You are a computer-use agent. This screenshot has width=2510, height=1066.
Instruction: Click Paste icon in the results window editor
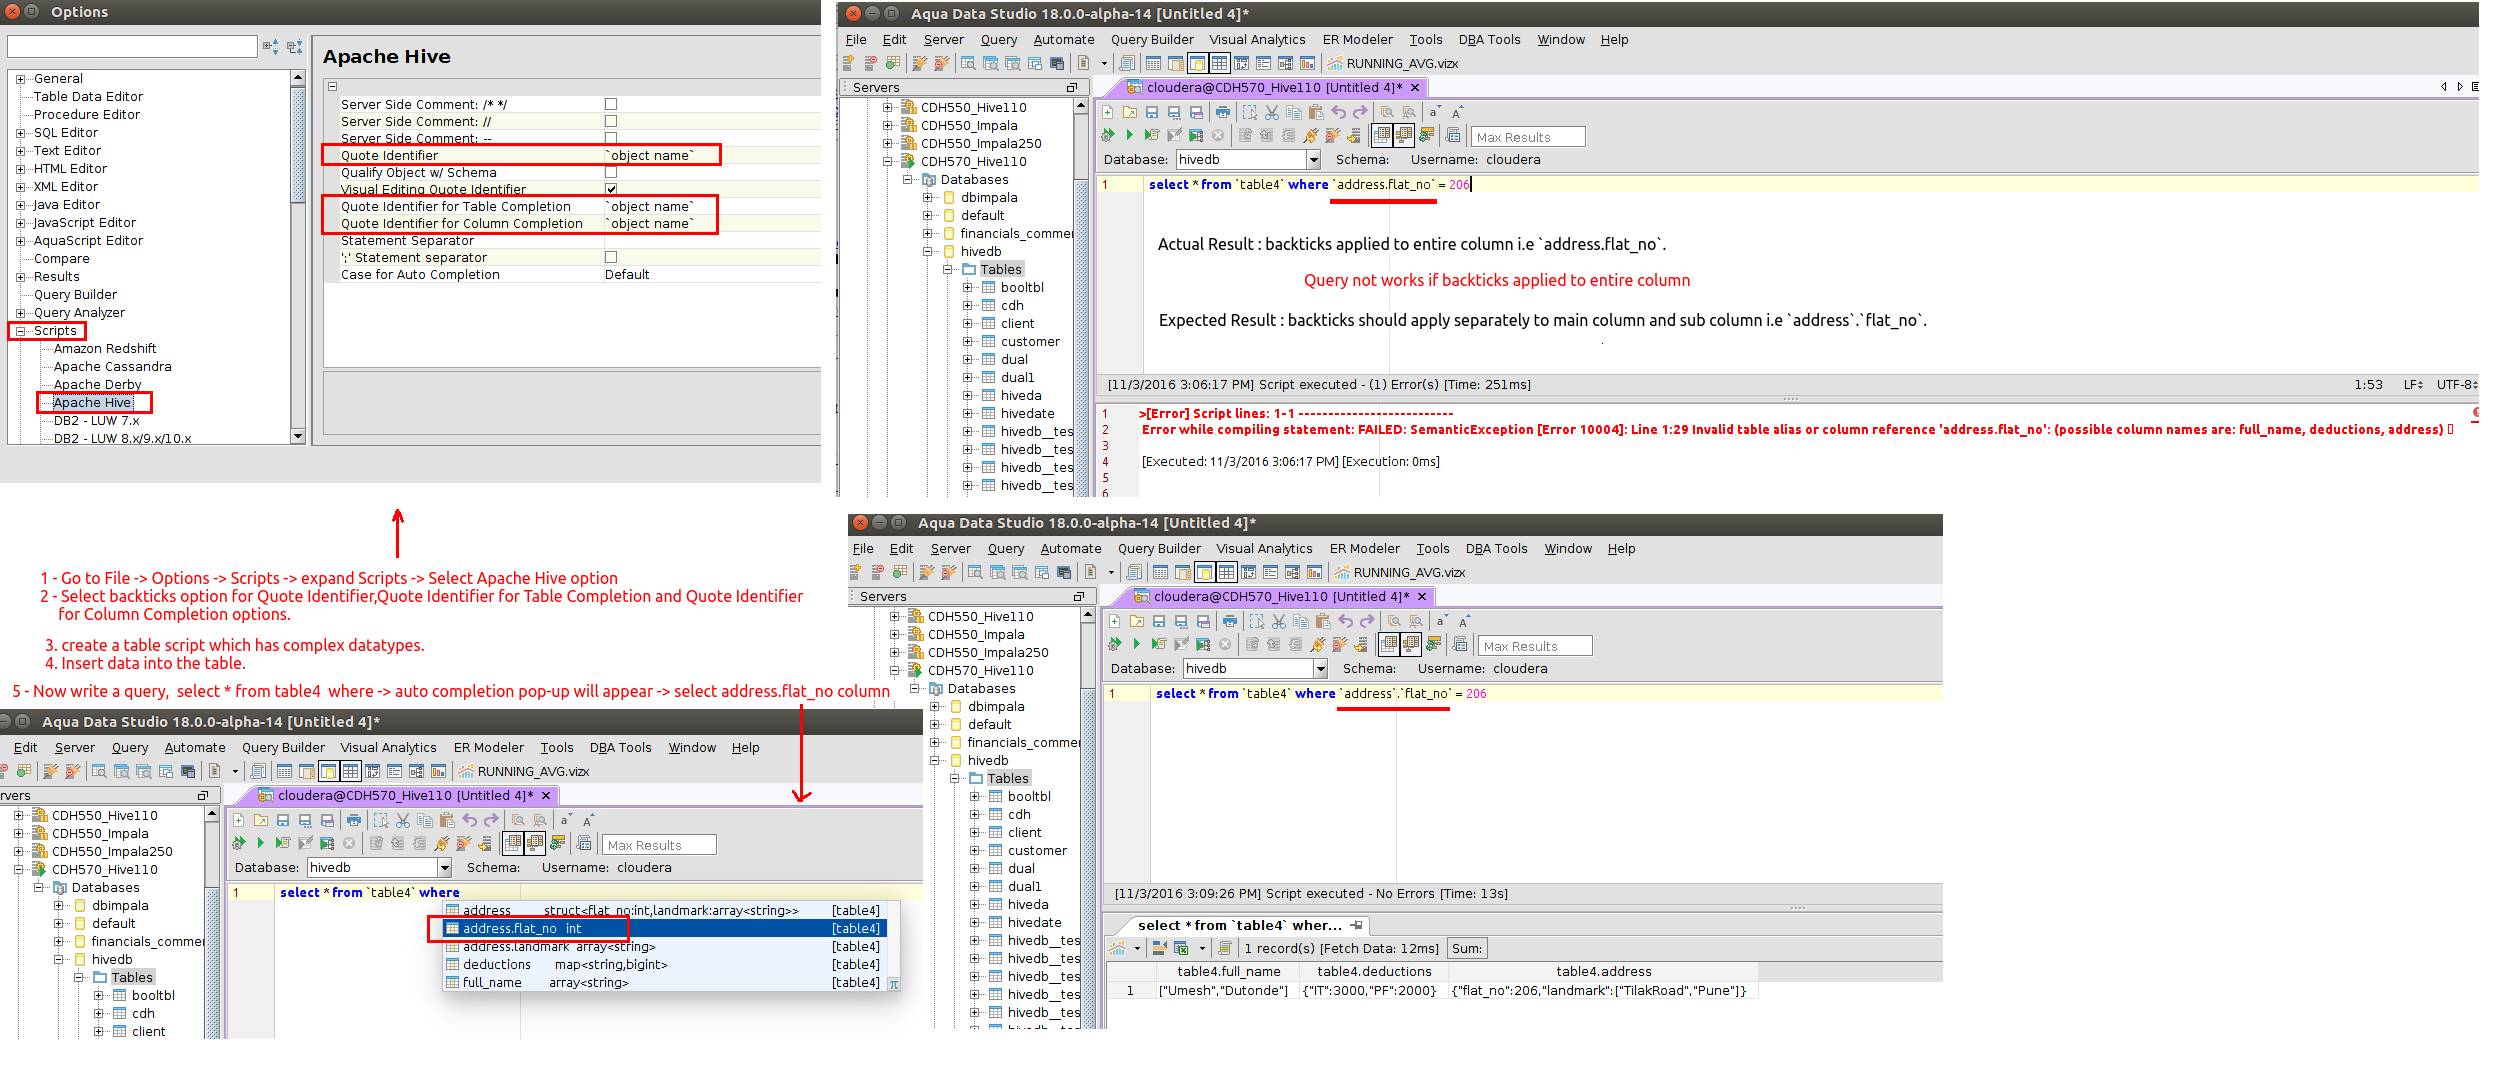click(1323, 621)
